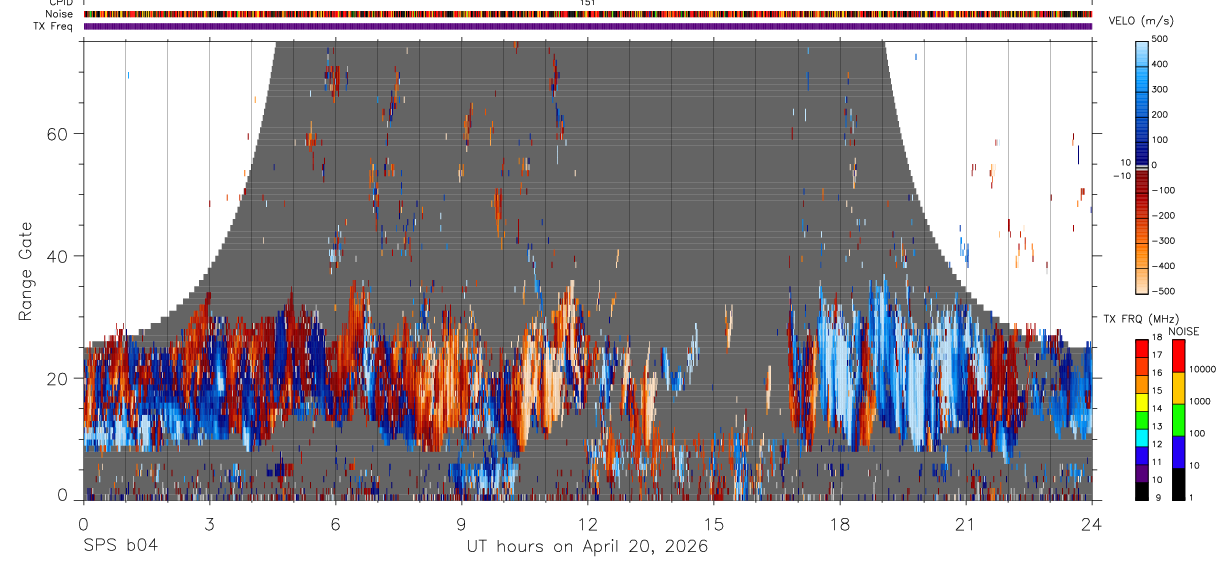Click the '300' velocity scale label
Screen dimensions: 1228x567
coord(1162,89)
